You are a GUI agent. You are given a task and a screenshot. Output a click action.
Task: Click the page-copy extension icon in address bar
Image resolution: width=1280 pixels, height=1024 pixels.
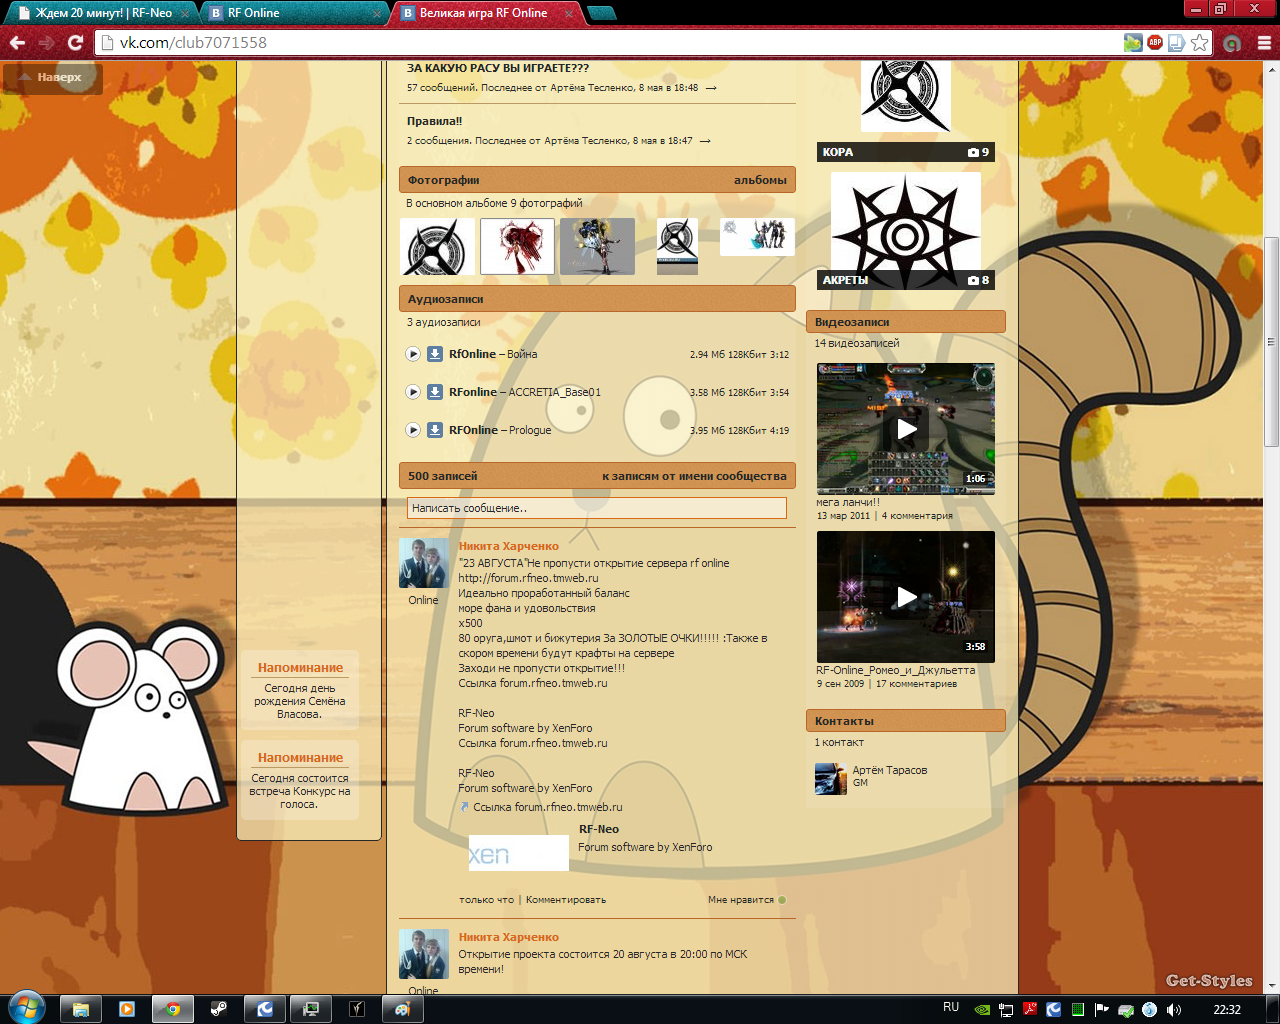coord(1177,42)
